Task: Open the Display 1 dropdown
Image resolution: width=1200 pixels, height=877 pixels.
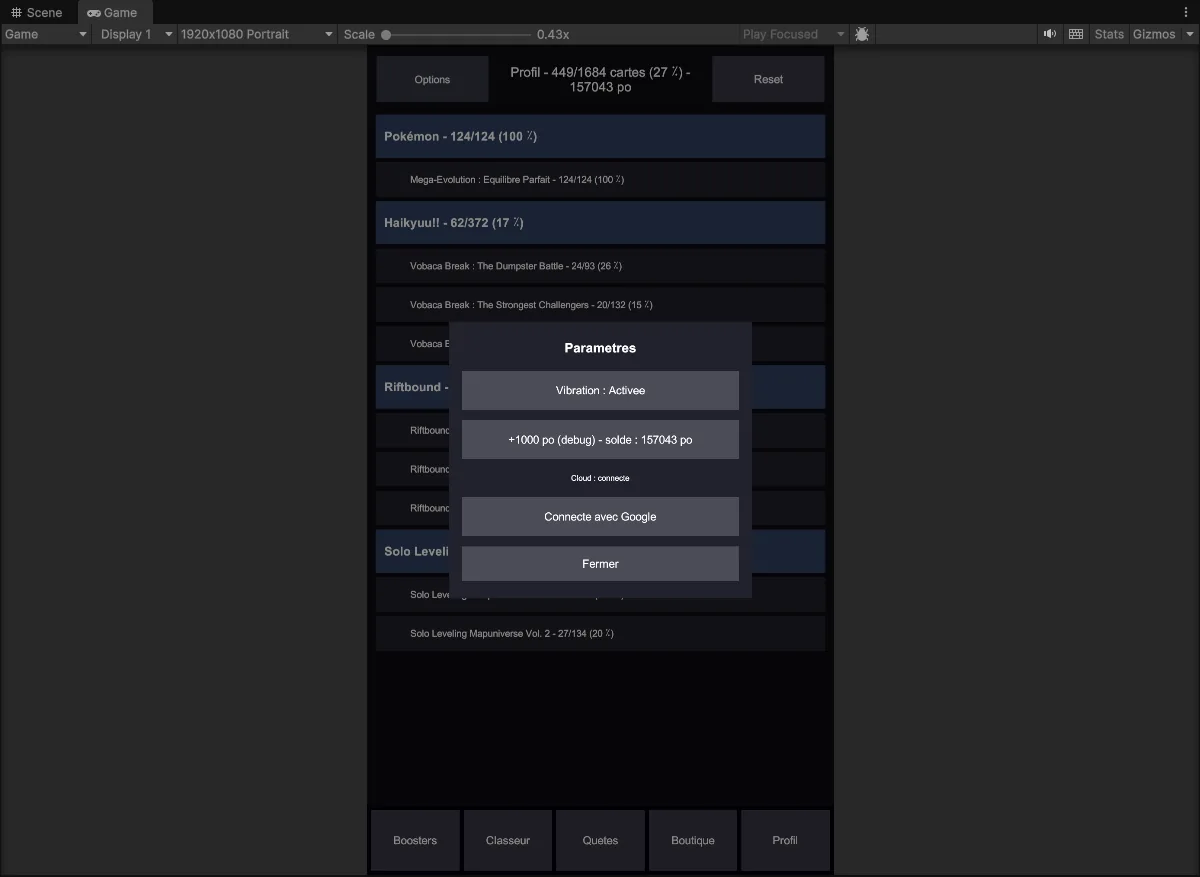Action: 136,34
